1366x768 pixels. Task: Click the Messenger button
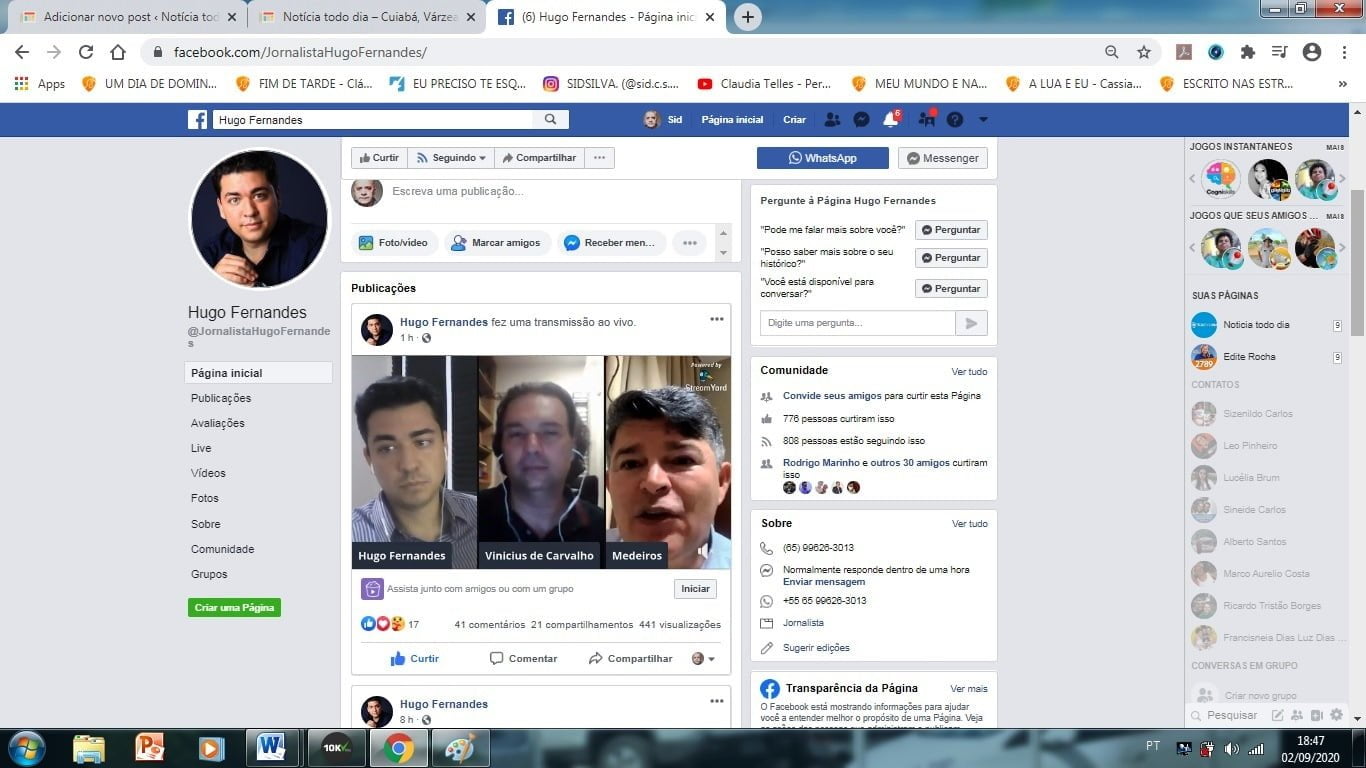tap(943, 158)
